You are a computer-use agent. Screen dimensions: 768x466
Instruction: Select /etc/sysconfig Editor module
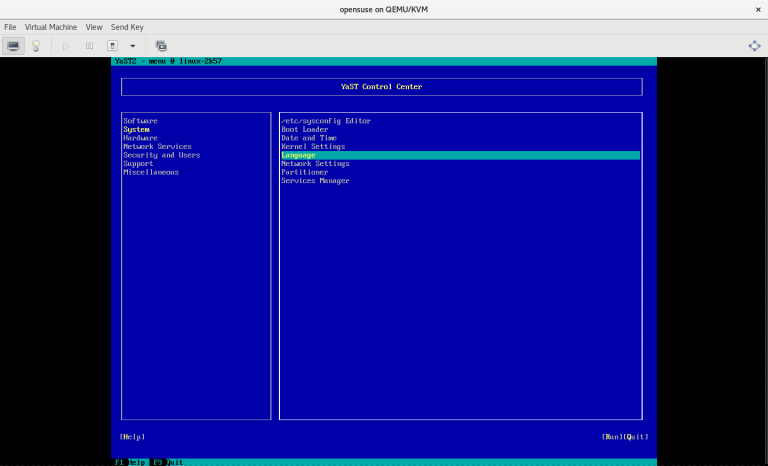326,121
